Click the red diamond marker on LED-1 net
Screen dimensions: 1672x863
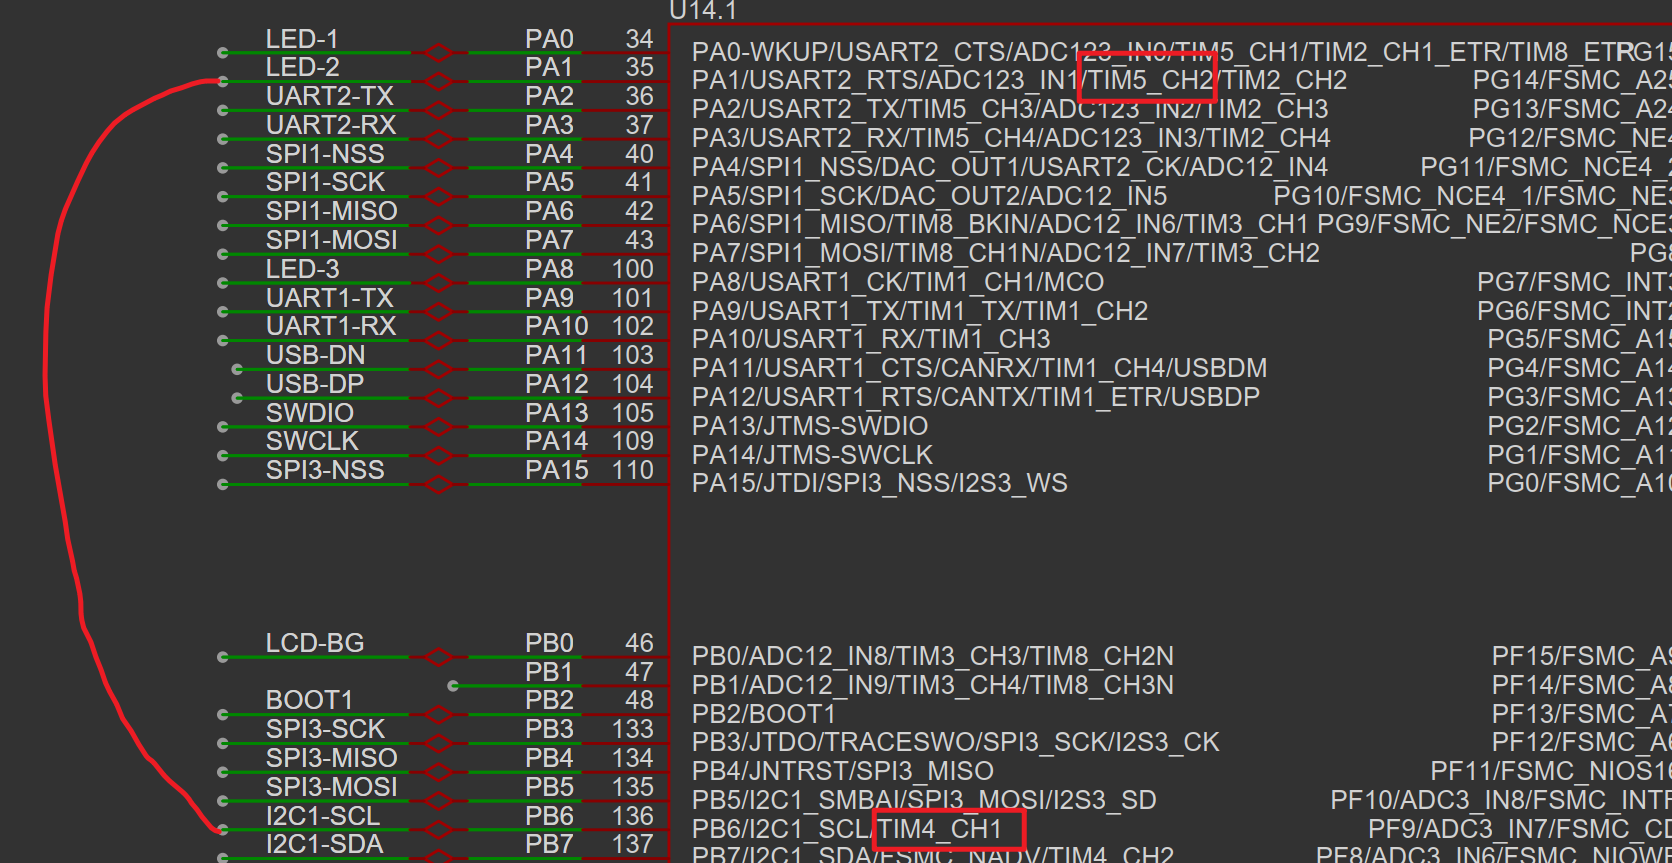(438, 52)
